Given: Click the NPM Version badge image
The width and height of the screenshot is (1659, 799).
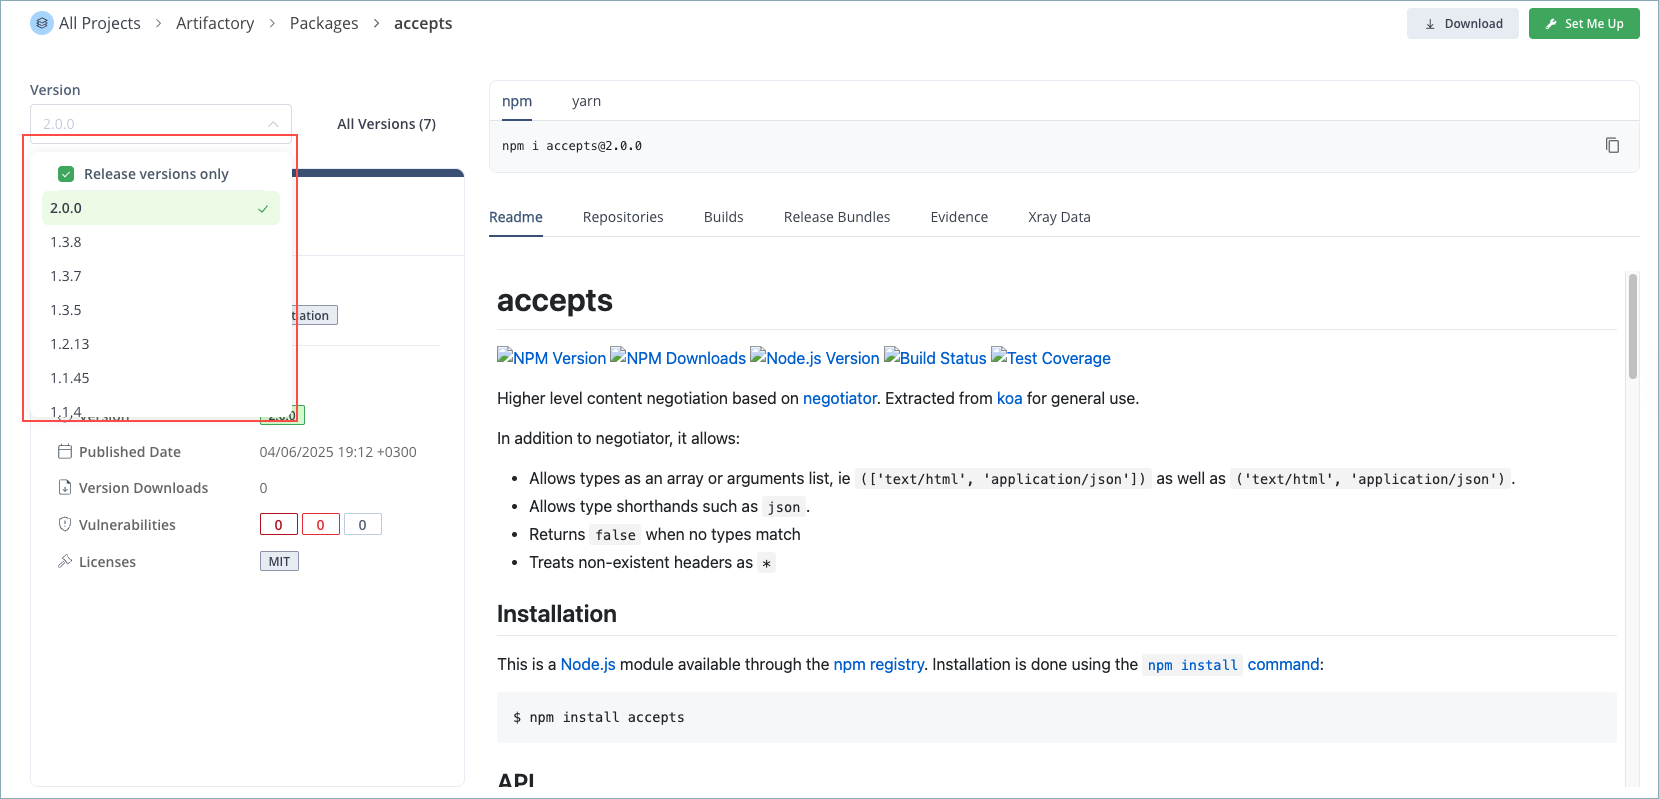Looking at the screenshot, I should click(551, 358).
